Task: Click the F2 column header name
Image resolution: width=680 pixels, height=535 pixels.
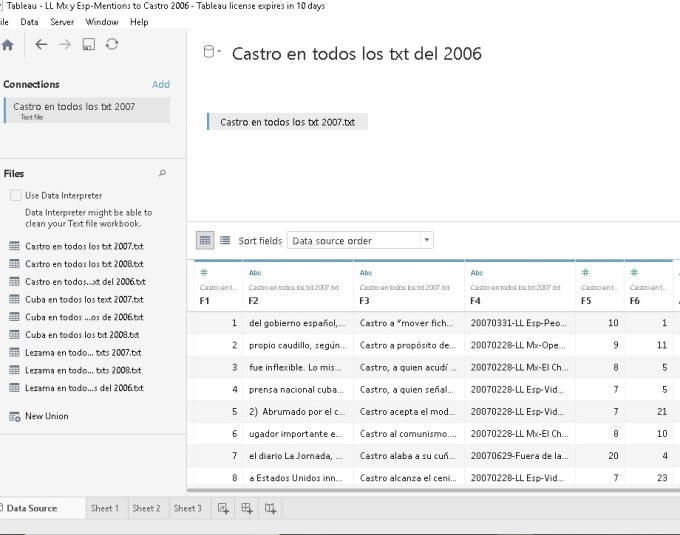Action: point(254,300)
